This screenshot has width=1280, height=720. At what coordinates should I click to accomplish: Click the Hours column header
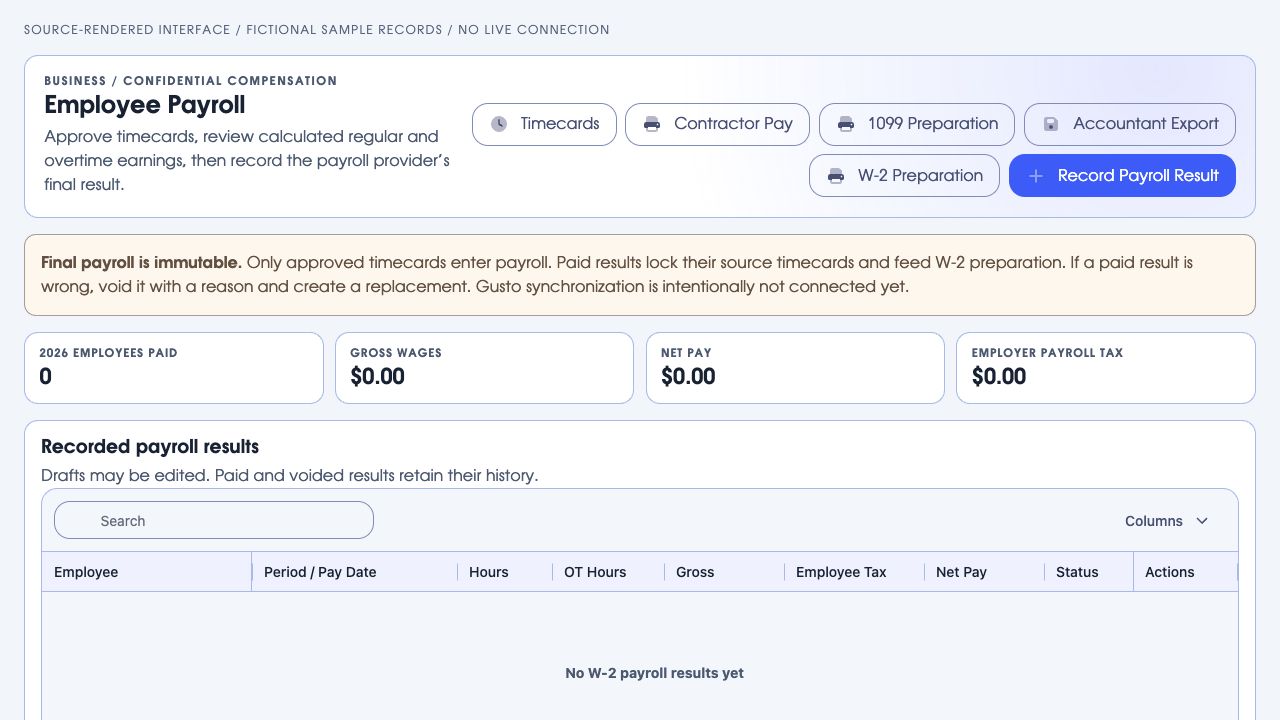[504, 572]
